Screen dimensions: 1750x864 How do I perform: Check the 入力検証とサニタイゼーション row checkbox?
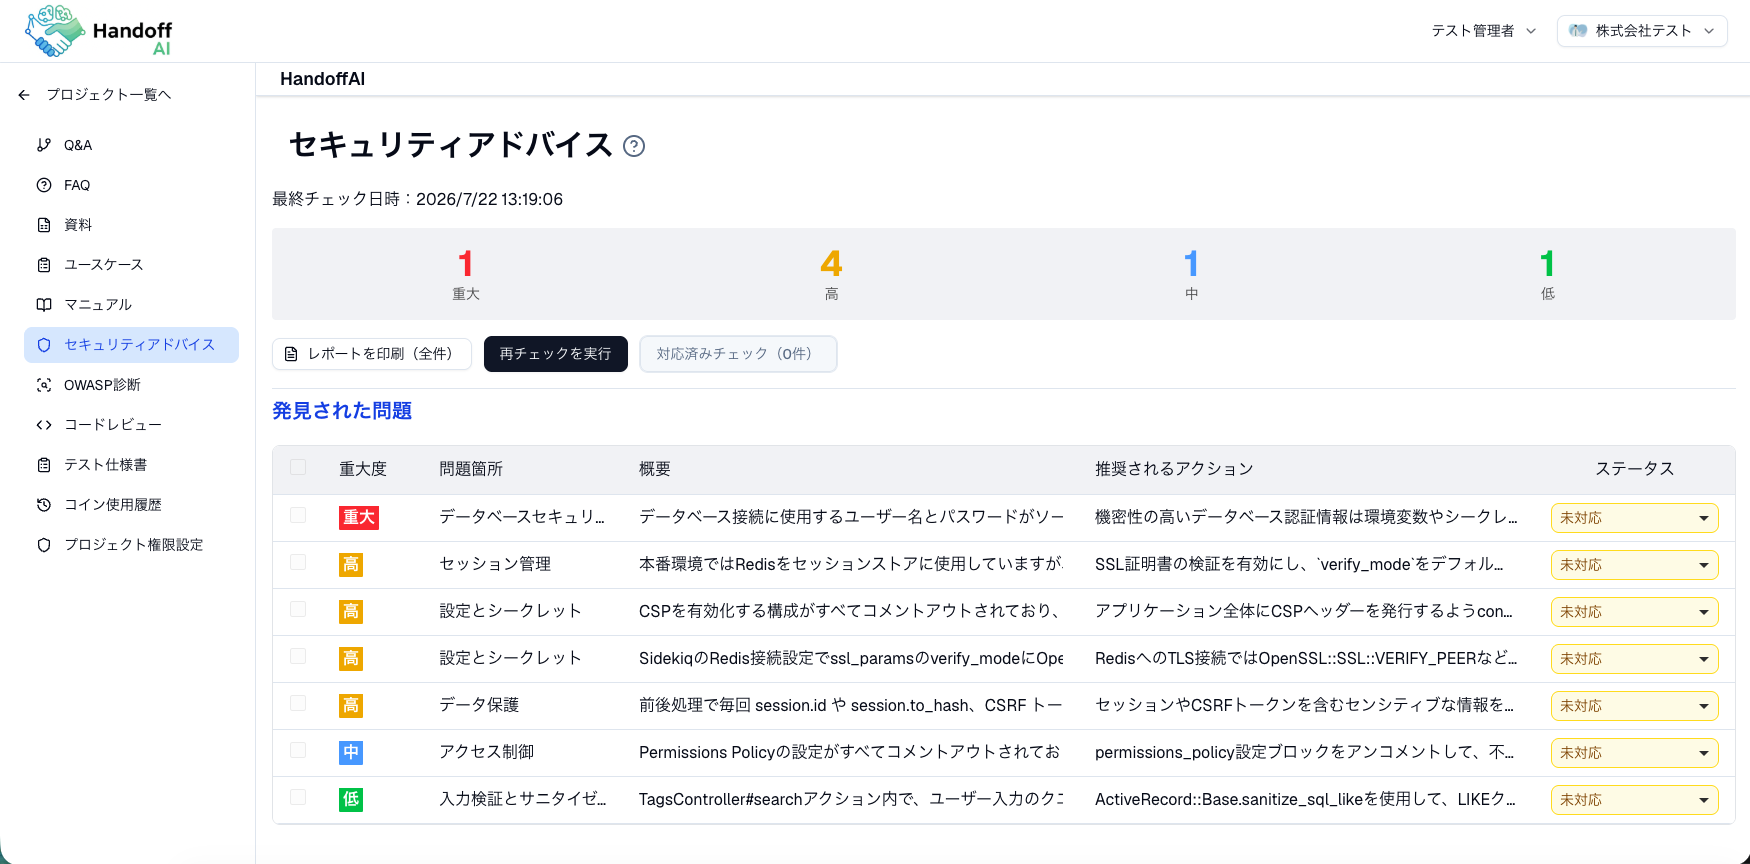pos(298,797)
